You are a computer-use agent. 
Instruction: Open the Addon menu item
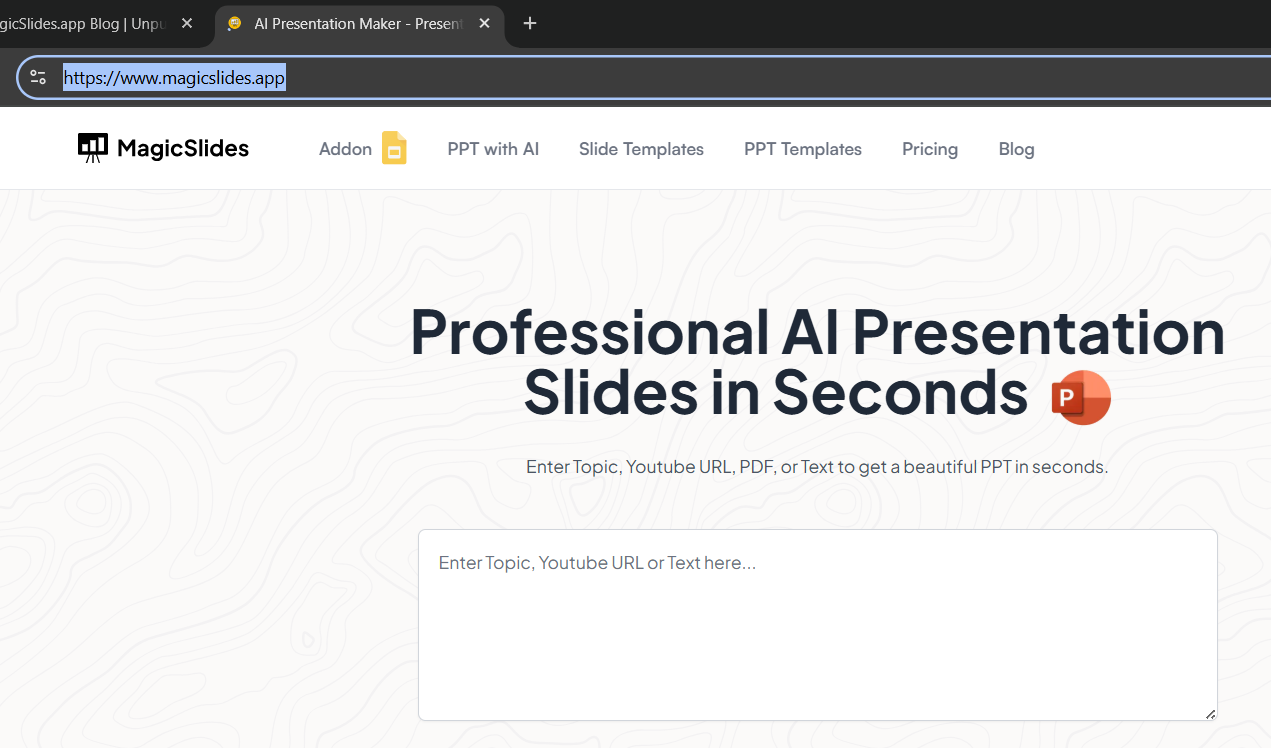[345, 149]
